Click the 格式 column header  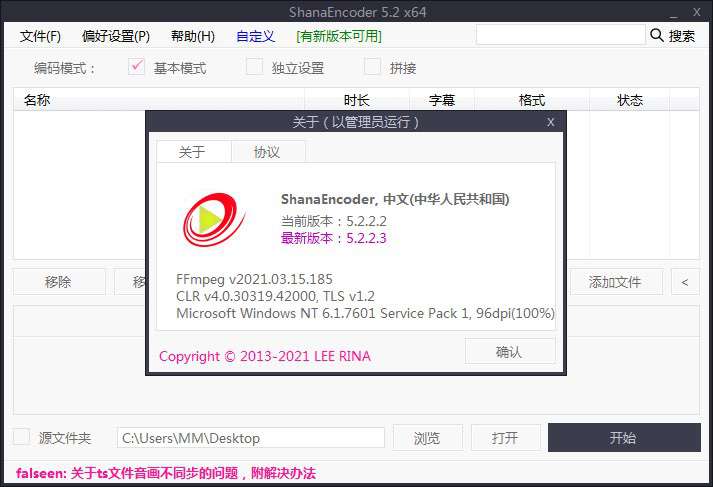point(532,100)
